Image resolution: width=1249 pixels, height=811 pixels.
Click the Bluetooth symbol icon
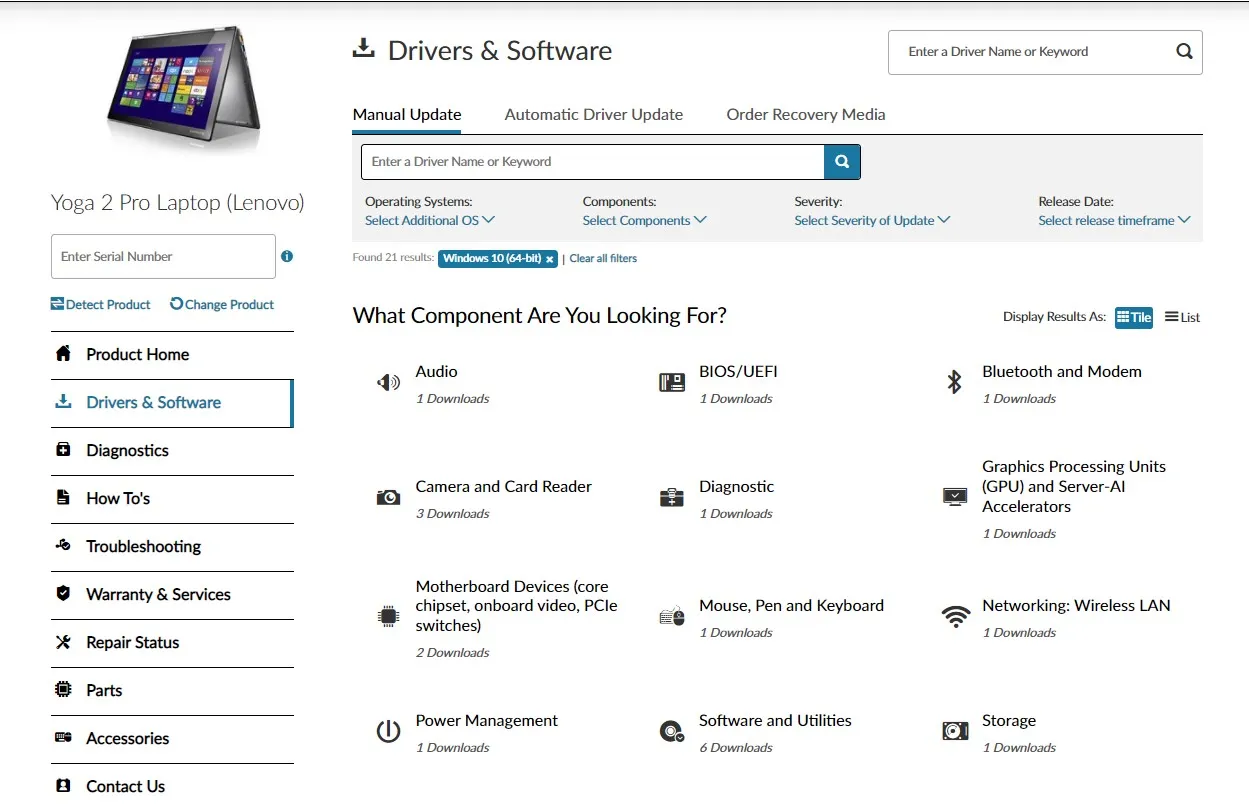click(954, 382)
